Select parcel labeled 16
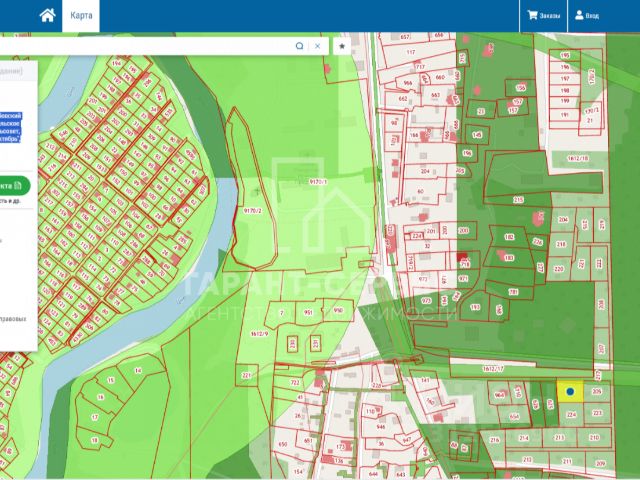 click(100, 397)
